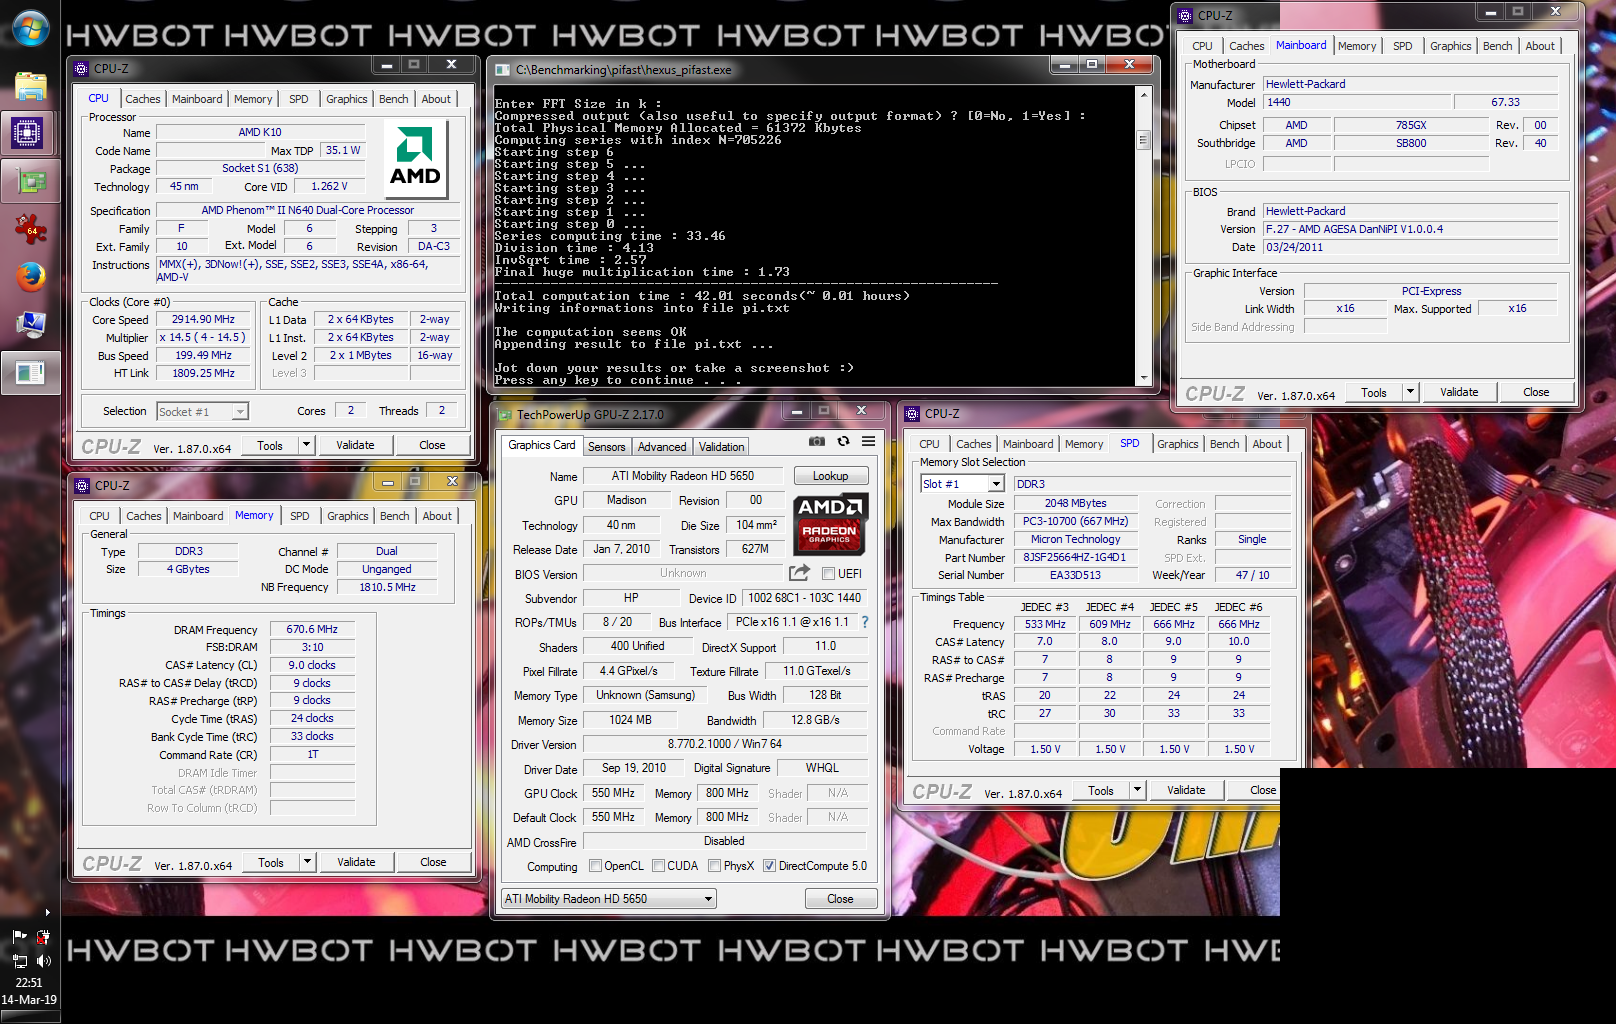Viewport: 1616px width, 1024px height.
Task: Toggle the PhysX checkbox
Action: point(714,865)
